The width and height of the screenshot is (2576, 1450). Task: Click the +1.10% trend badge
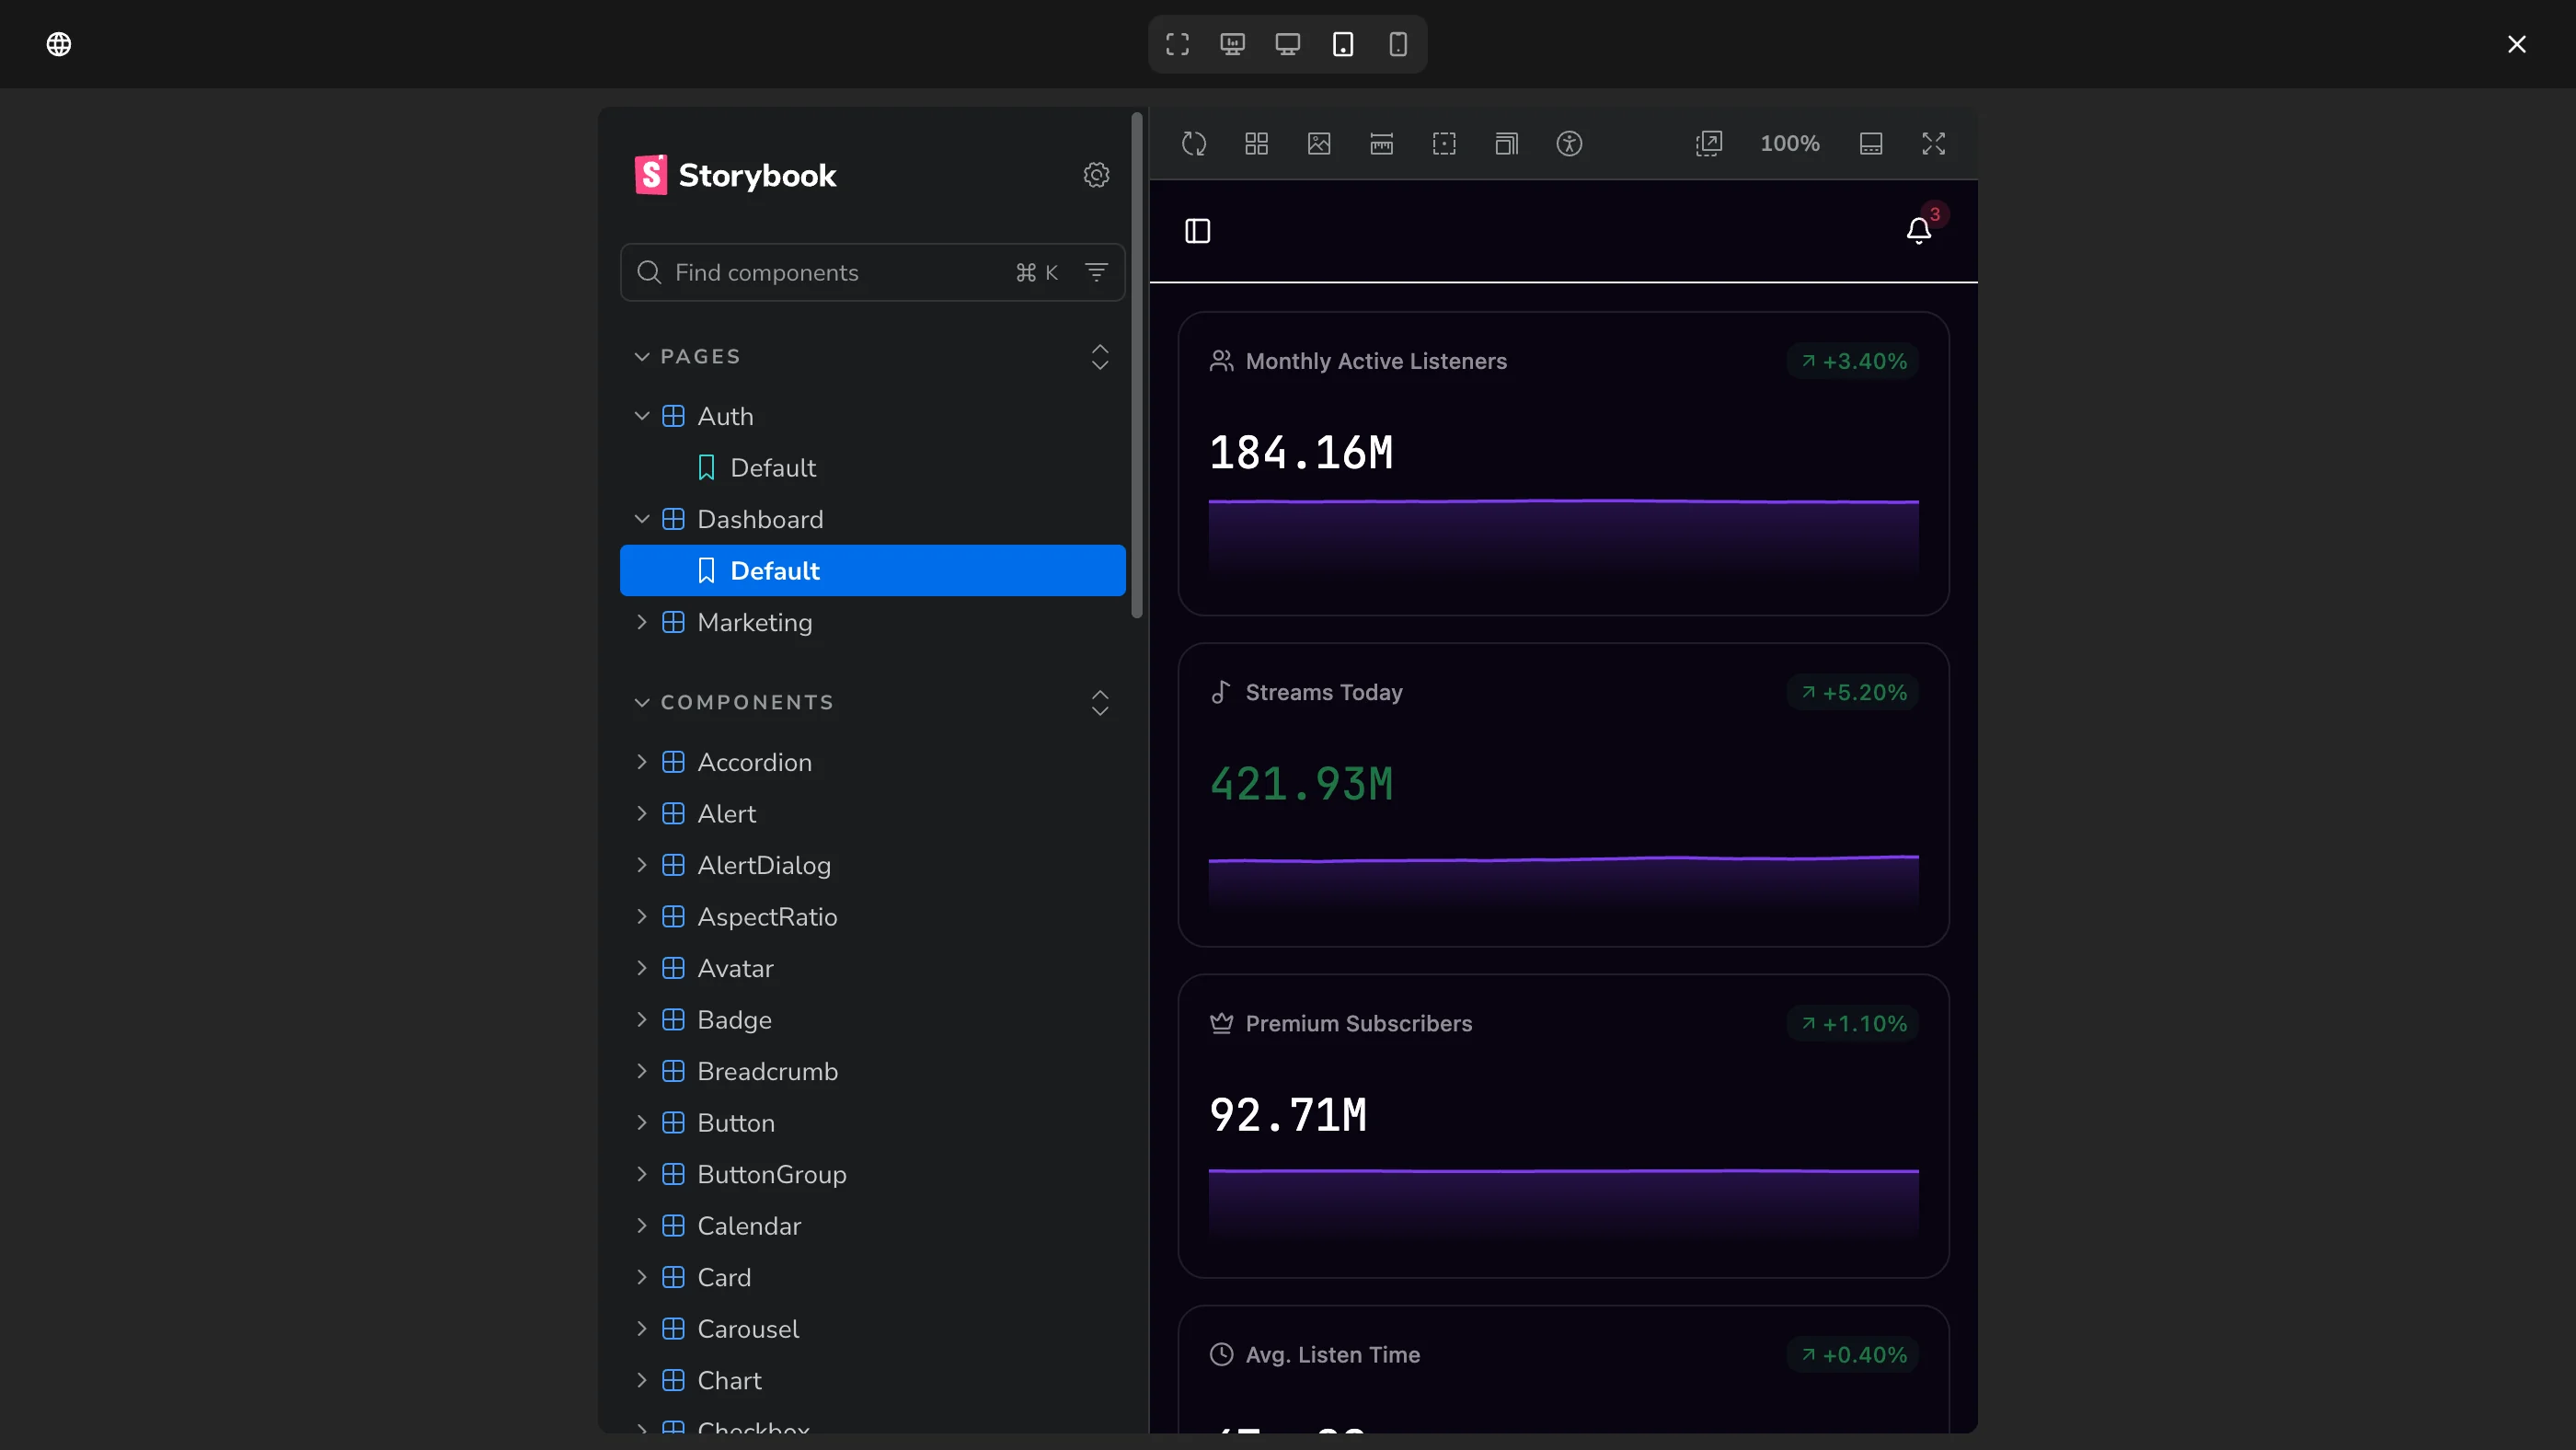click(1853, 1023)
